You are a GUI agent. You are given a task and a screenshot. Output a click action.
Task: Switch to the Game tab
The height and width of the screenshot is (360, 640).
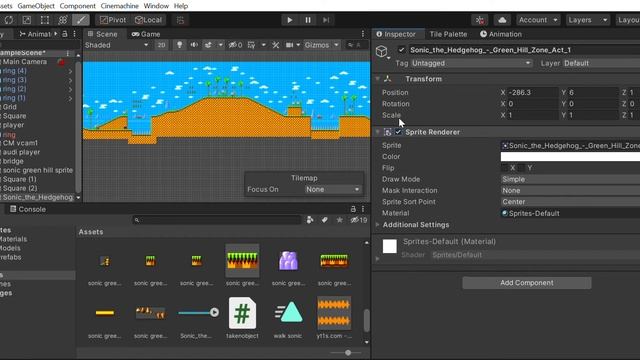tap(146, 34)
